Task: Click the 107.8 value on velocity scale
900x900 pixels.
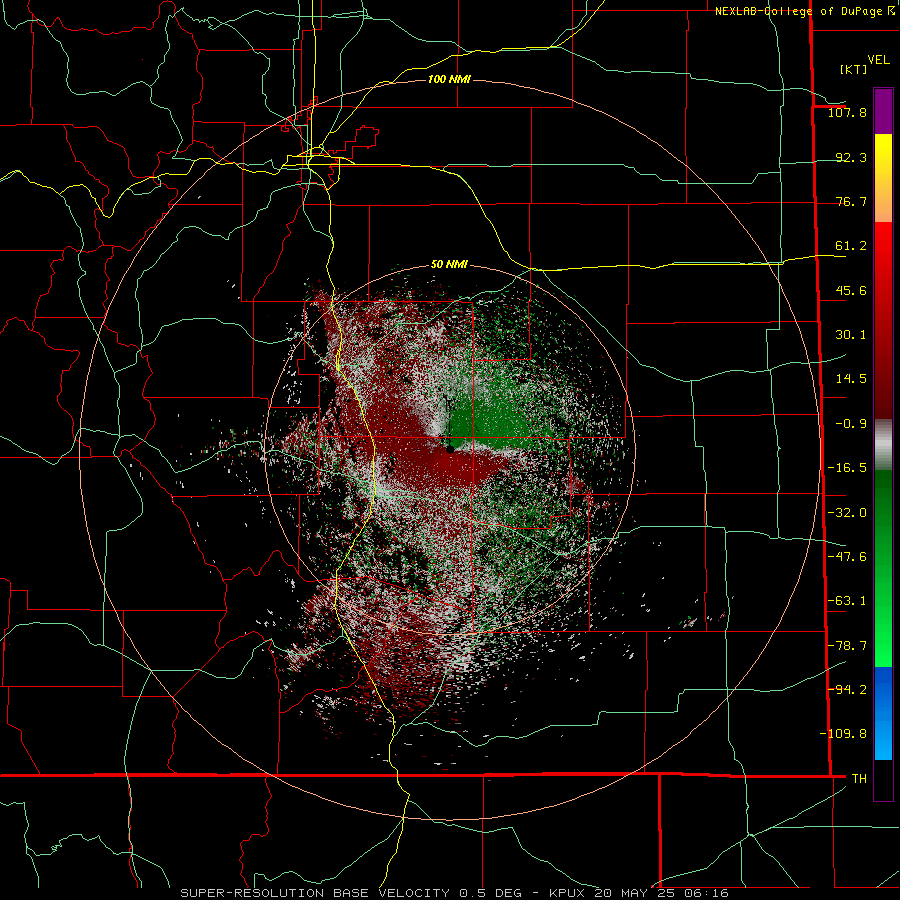Action: [x=847, y=112]
